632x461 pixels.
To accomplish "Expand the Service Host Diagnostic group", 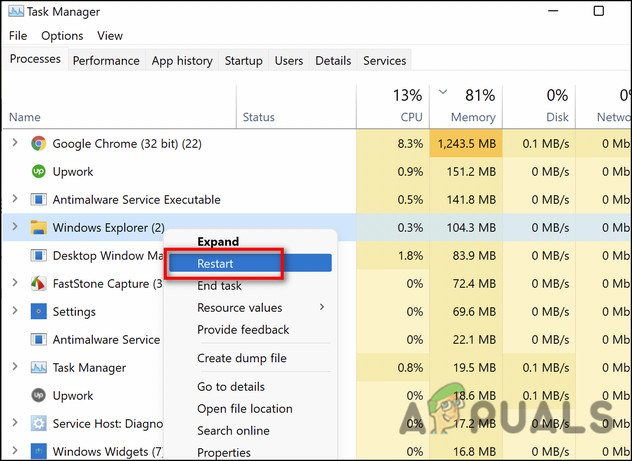I will [x=15, y=423].
